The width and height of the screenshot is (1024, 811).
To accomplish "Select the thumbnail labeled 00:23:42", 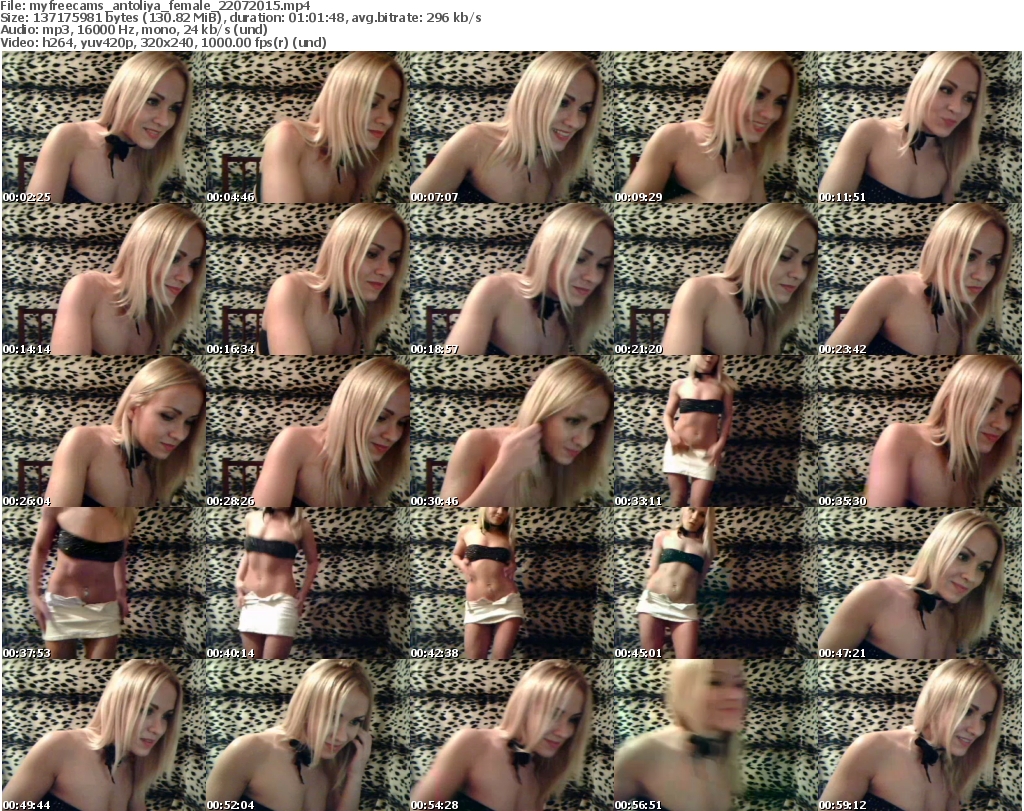I will [x=920, y=279].
